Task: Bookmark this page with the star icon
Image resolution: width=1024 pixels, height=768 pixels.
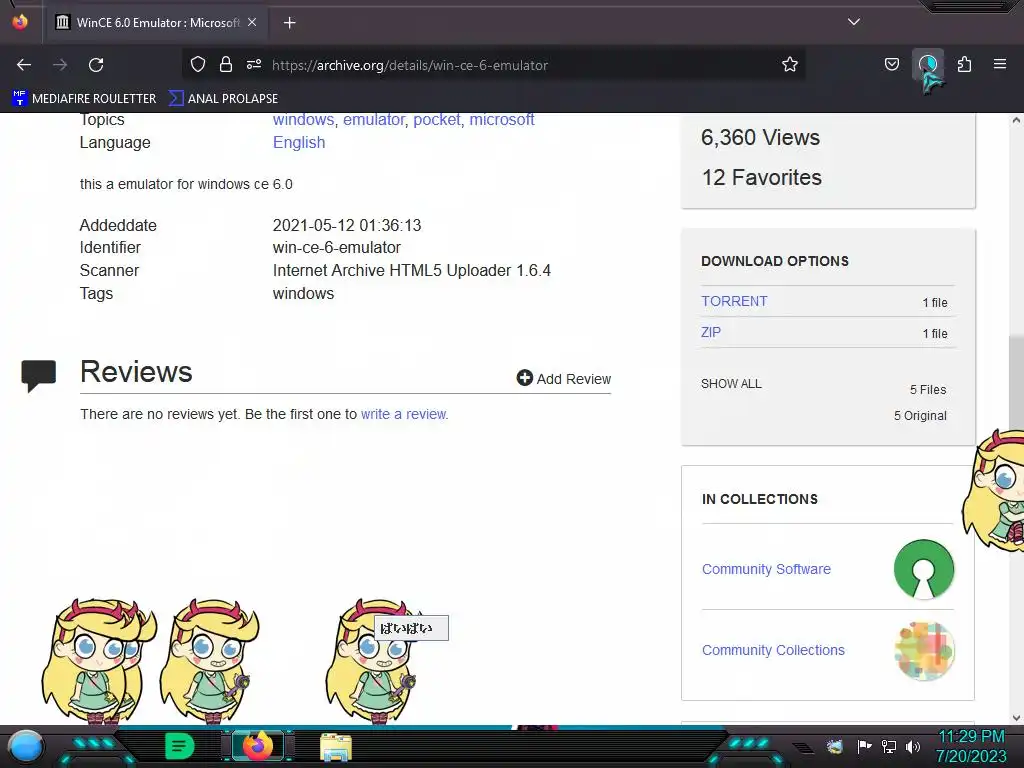Action: pyautogui.click(x=790, y=64)
